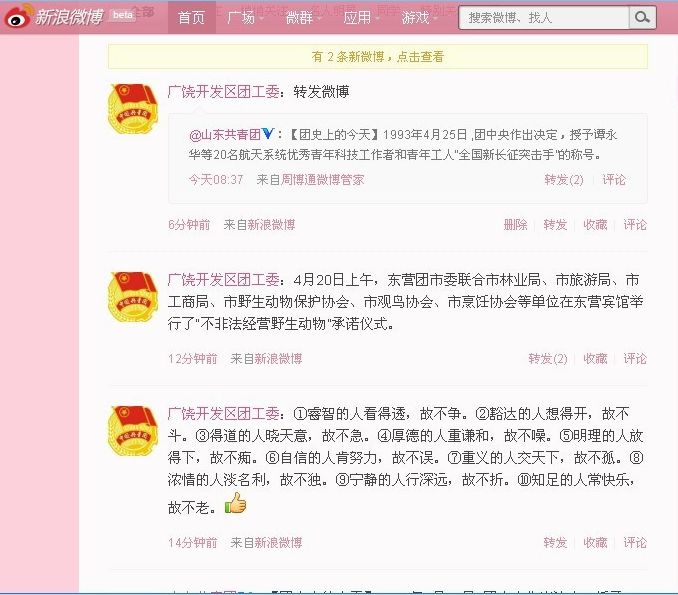This screenshot has height=595, width=678.
Task: Click 收藏 on the 14分钟前 post
Action: (x=595, y=542)
